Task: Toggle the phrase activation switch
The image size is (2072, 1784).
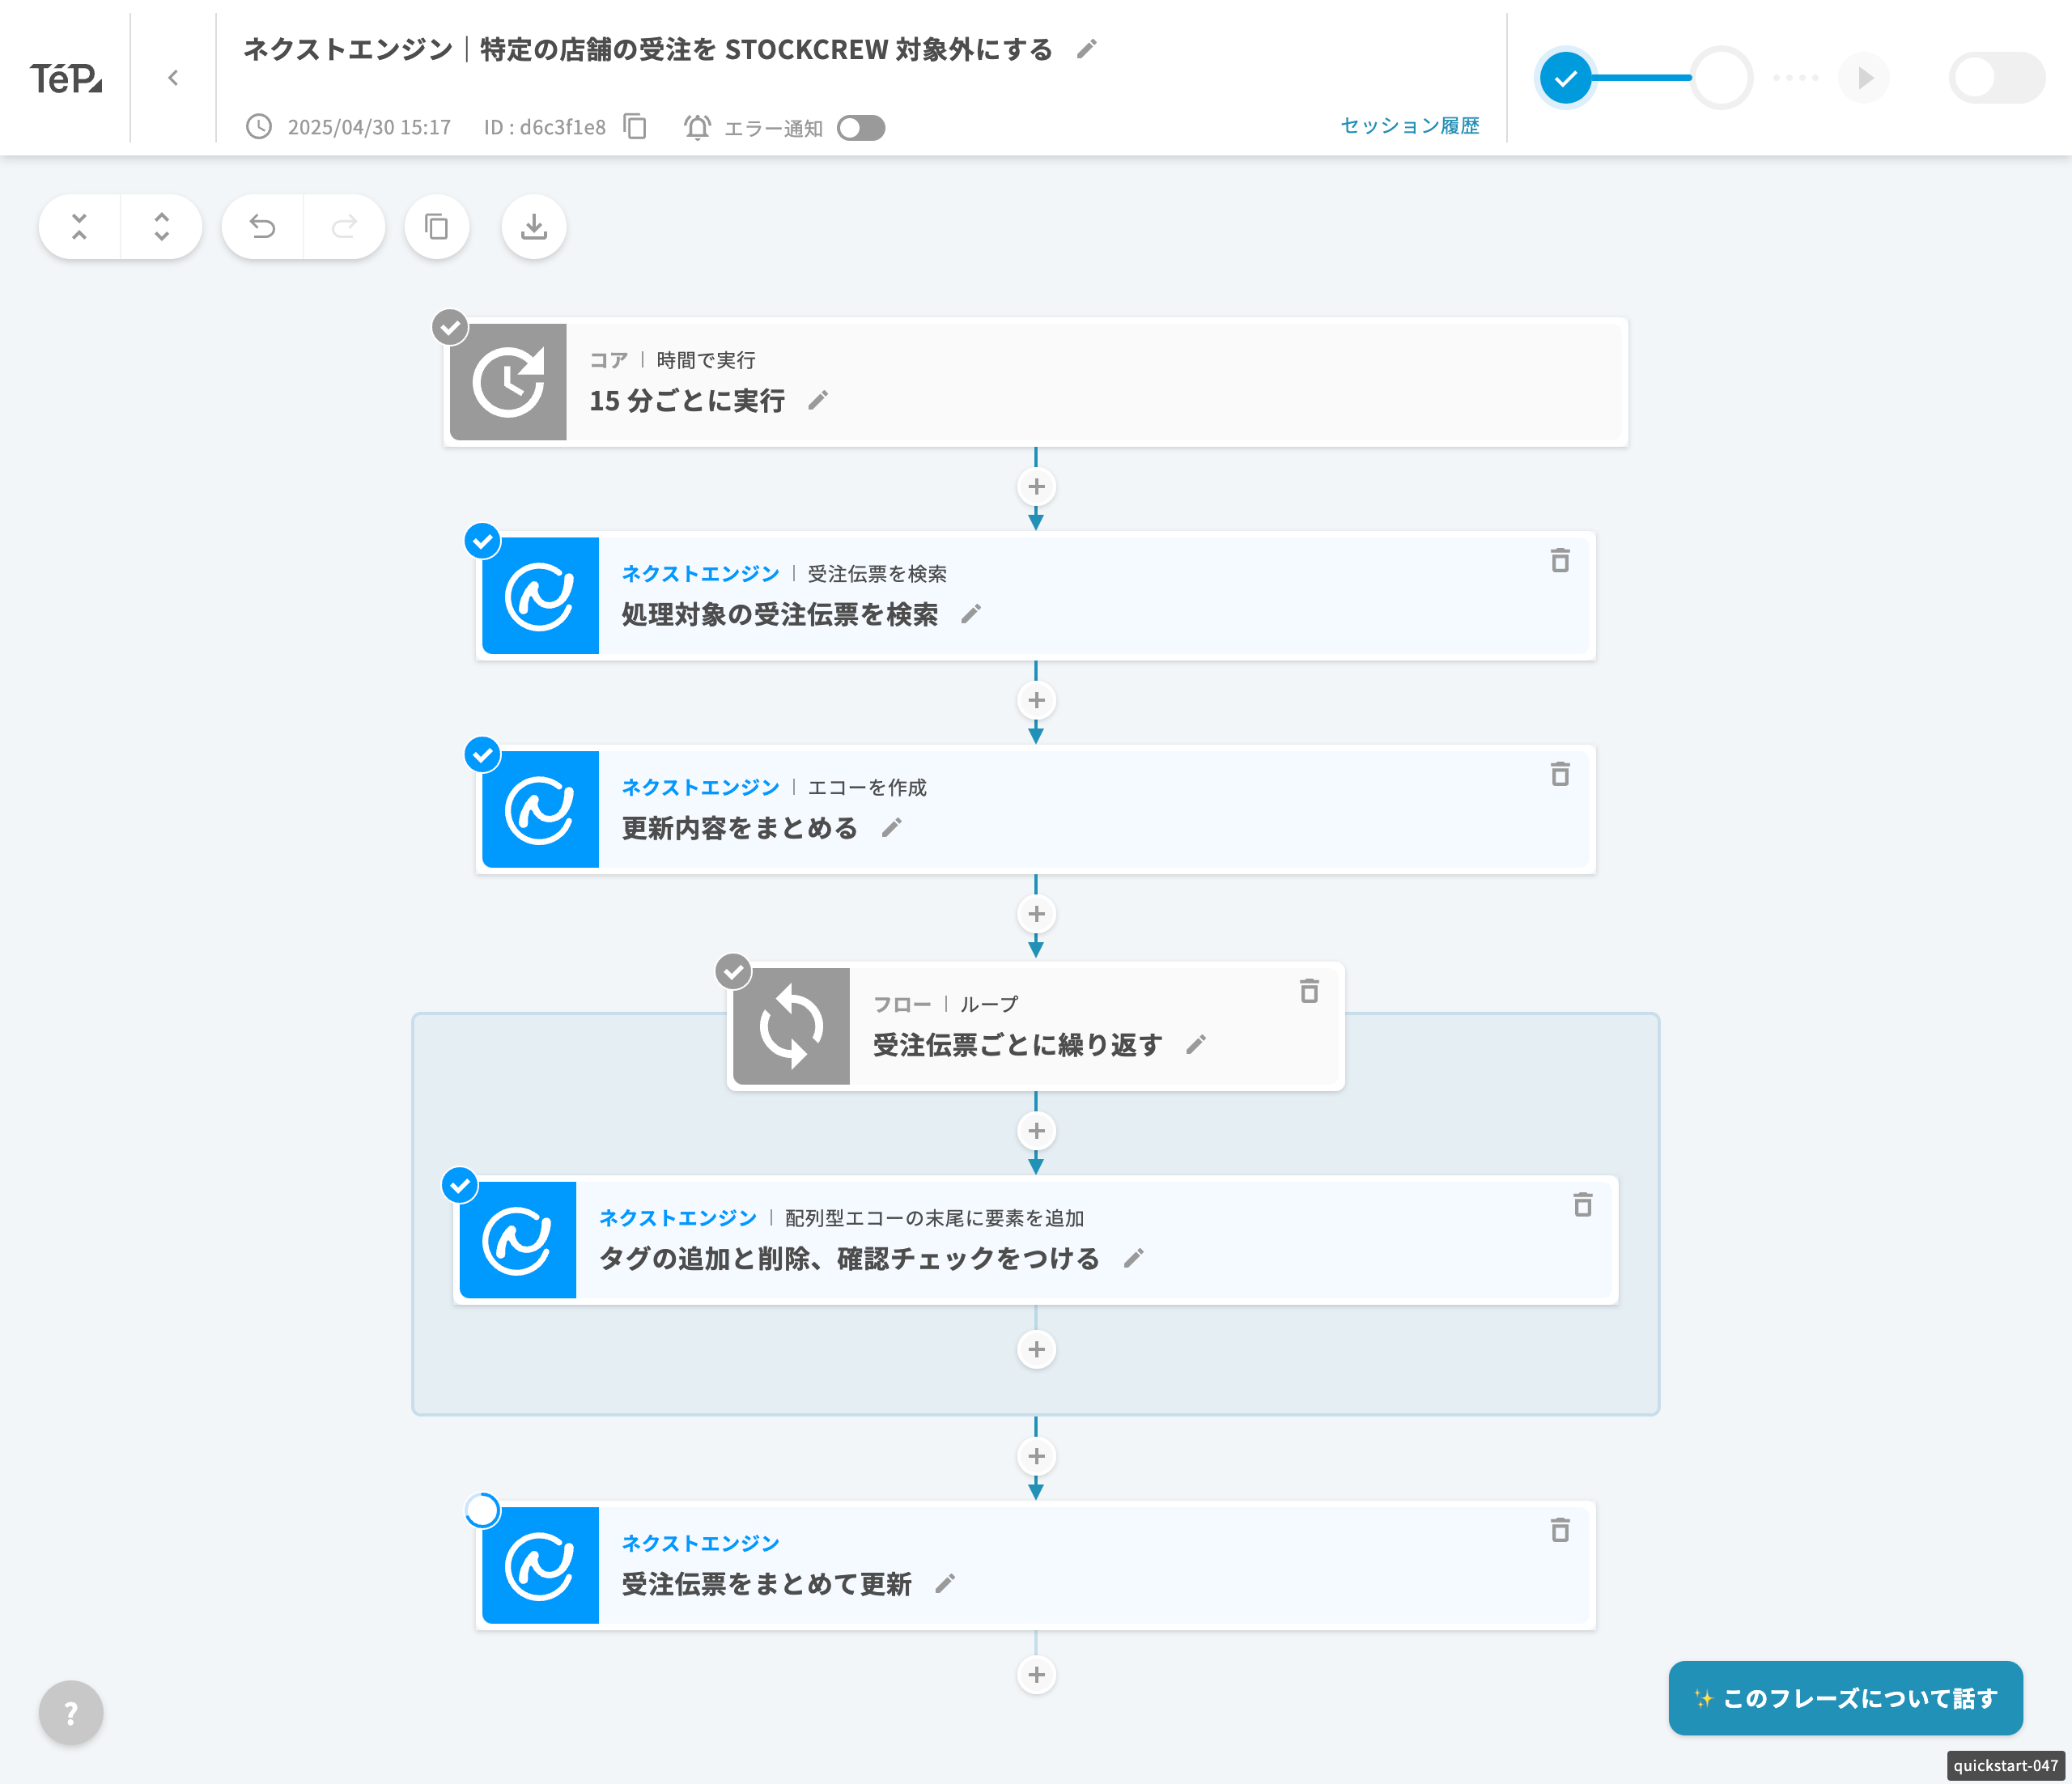Action: [x=1996, y=77]
